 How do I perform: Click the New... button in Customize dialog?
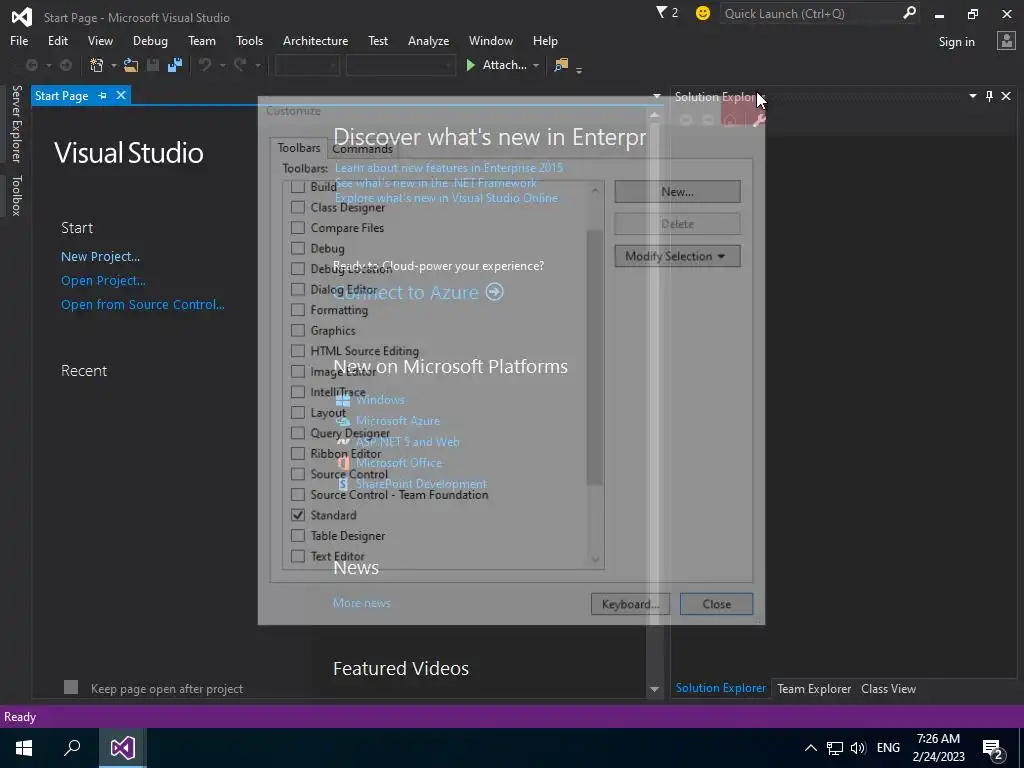point(677,191)
